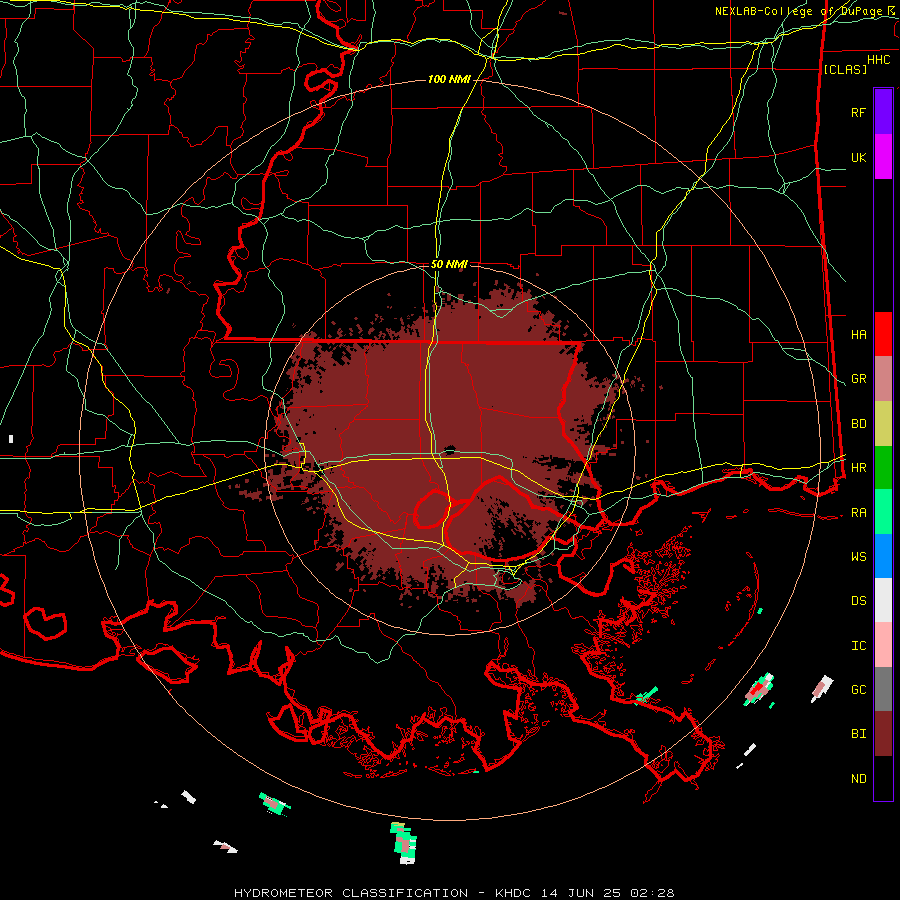Click the GR legend color swatch
Screen dimensions: 900x900
pyautogui.click(x=883, y=379)
